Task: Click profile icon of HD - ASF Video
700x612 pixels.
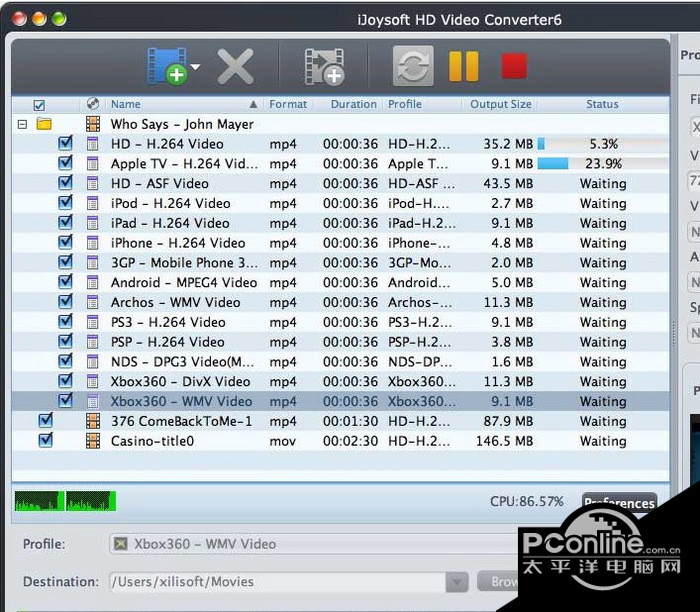Action: [92, 183]
